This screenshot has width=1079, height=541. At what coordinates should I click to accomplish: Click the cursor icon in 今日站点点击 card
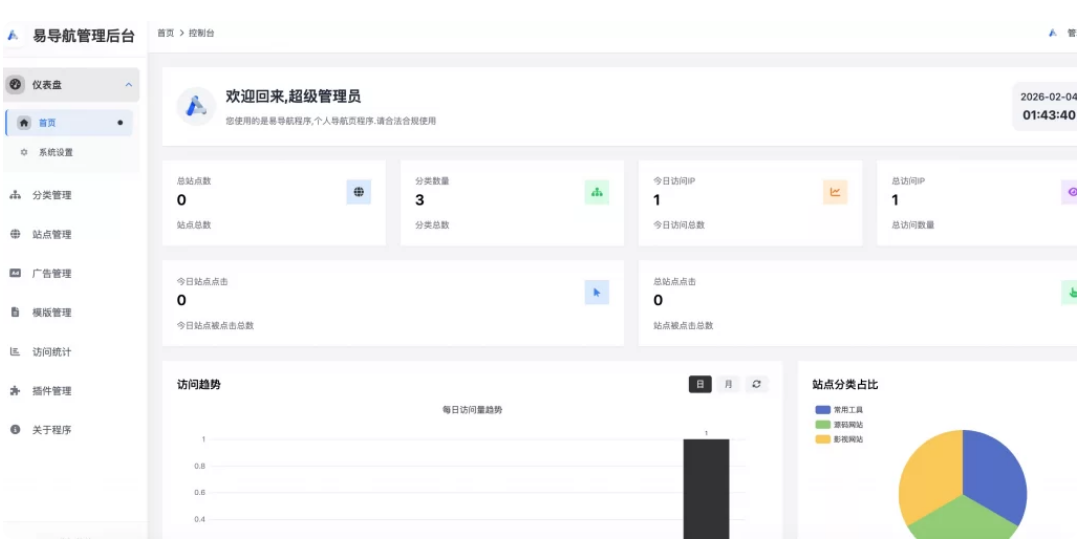(x=597, y=292)
